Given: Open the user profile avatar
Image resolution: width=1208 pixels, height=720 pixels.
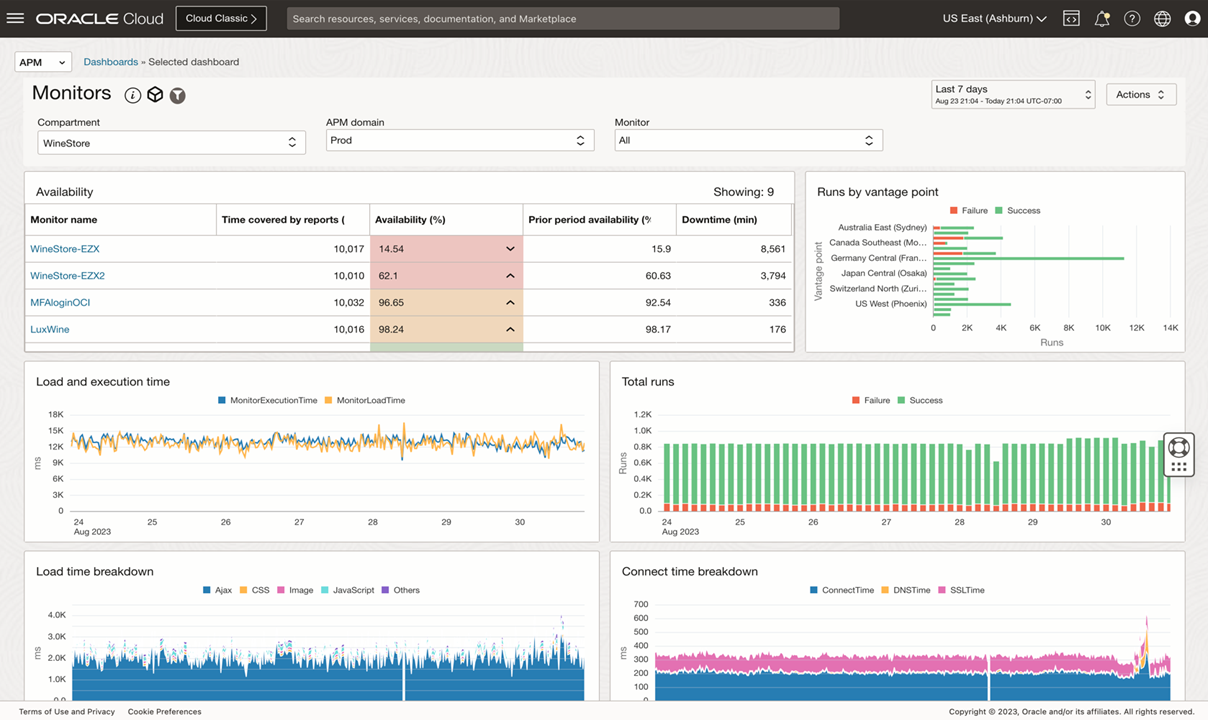Looking at the screenshot, I should pos(1191,18).
